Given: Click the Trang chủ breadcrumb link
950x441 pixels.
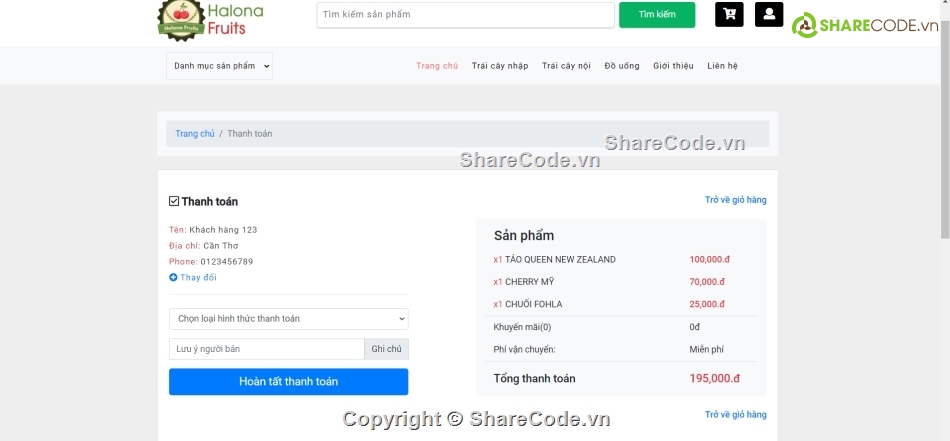Looking at the screenshot, I should click(x=195, y=134).
